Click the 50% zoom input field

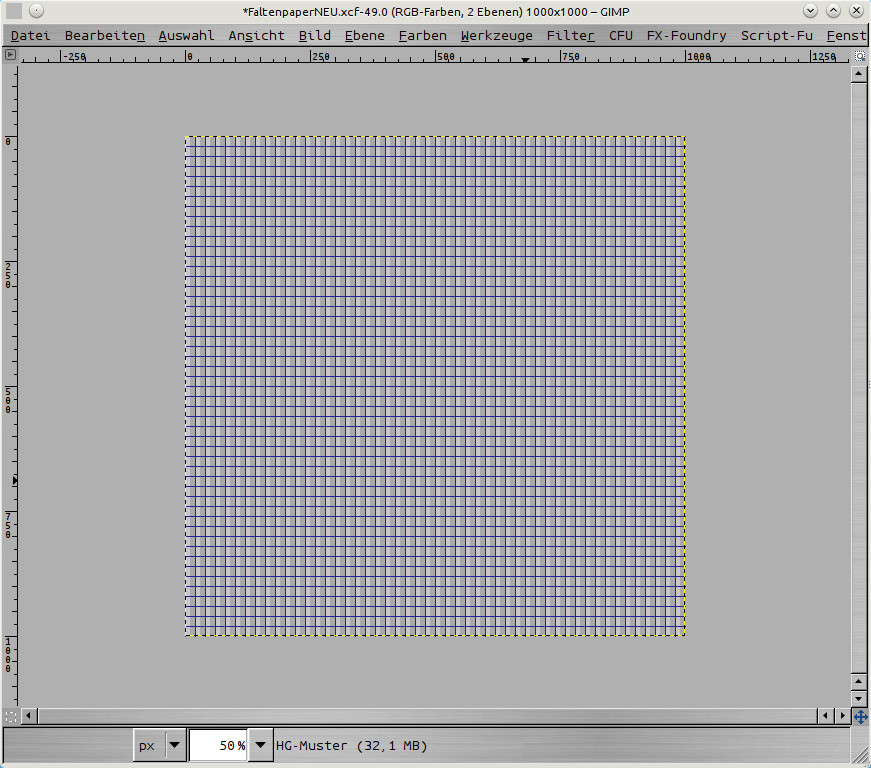pyautogui.click(x=218, y=745)
